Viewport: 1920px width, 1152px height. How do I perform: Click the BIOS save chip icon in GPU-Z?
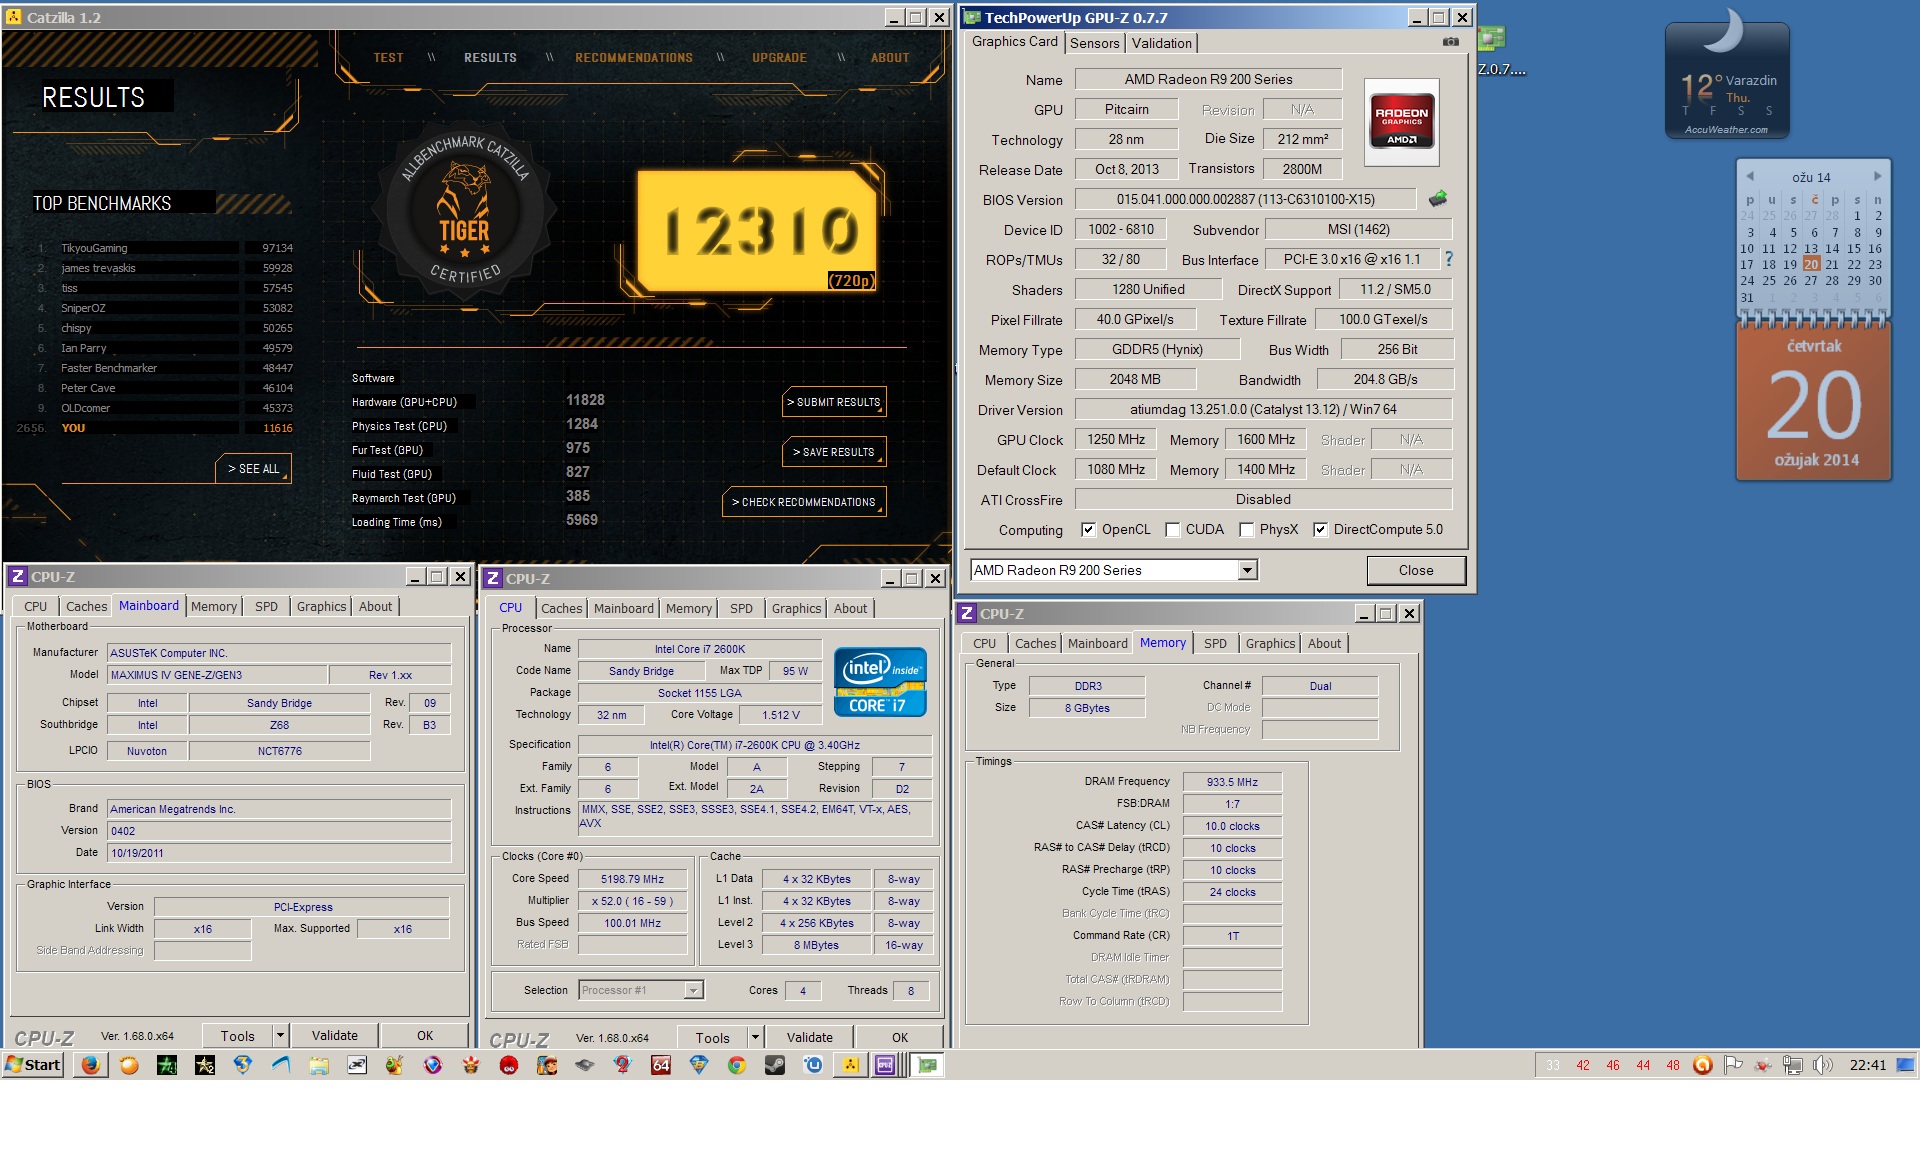click(x=1438, y=199)
